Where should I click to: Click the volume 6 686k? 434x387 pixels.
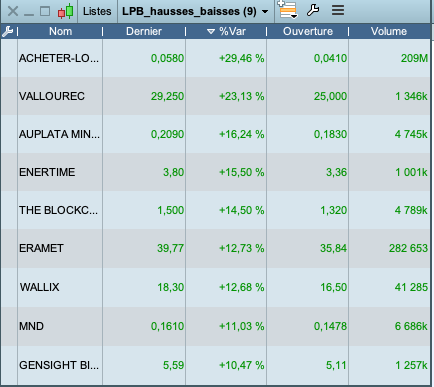(x=411, y=326)
